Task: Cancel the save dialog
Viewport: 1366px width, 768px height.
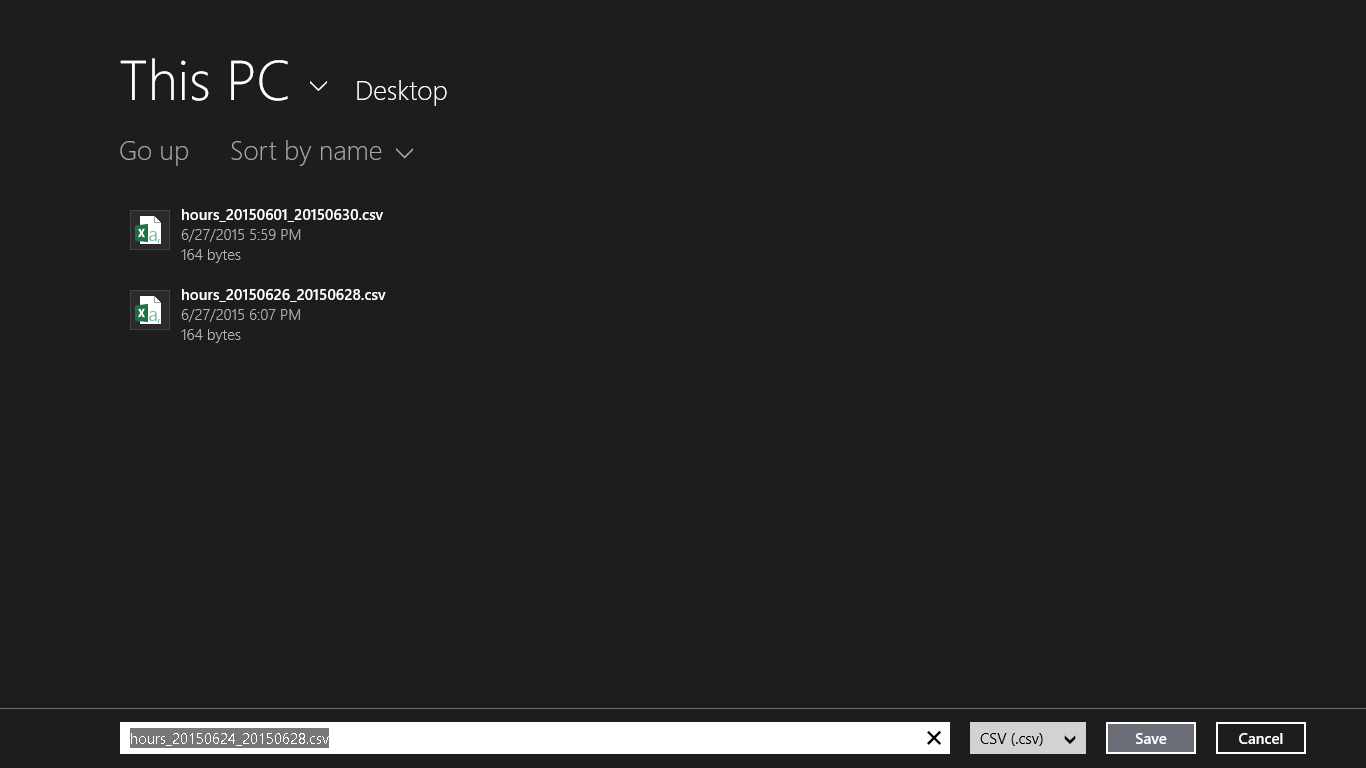Action: (x=1260, y=738)
